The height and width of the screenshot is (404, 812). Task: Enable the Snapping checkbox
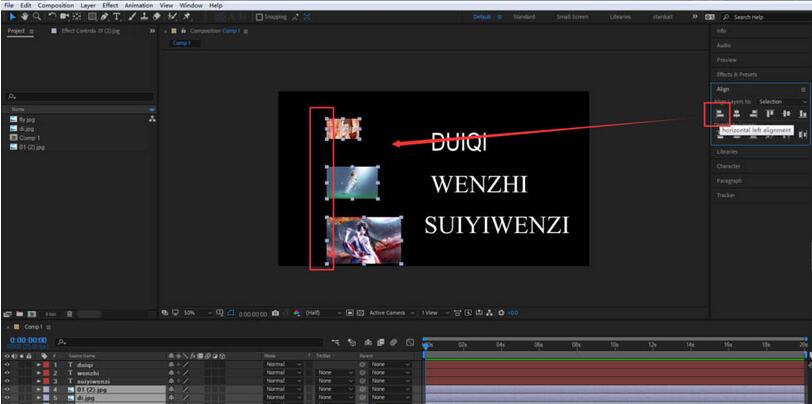[260, 17]
